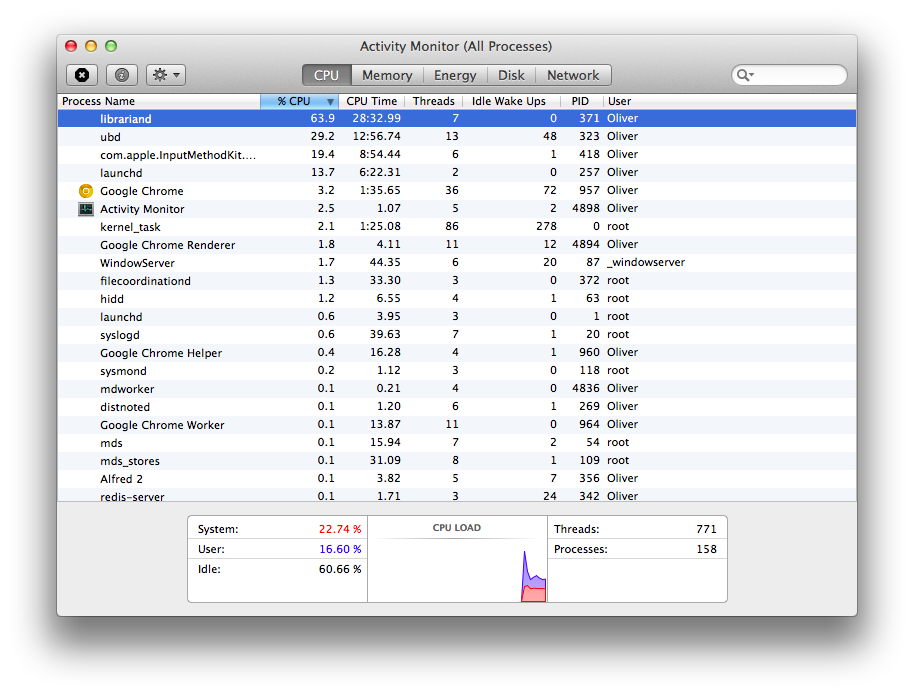Sort by PID column header

click(x=580, y=101)
